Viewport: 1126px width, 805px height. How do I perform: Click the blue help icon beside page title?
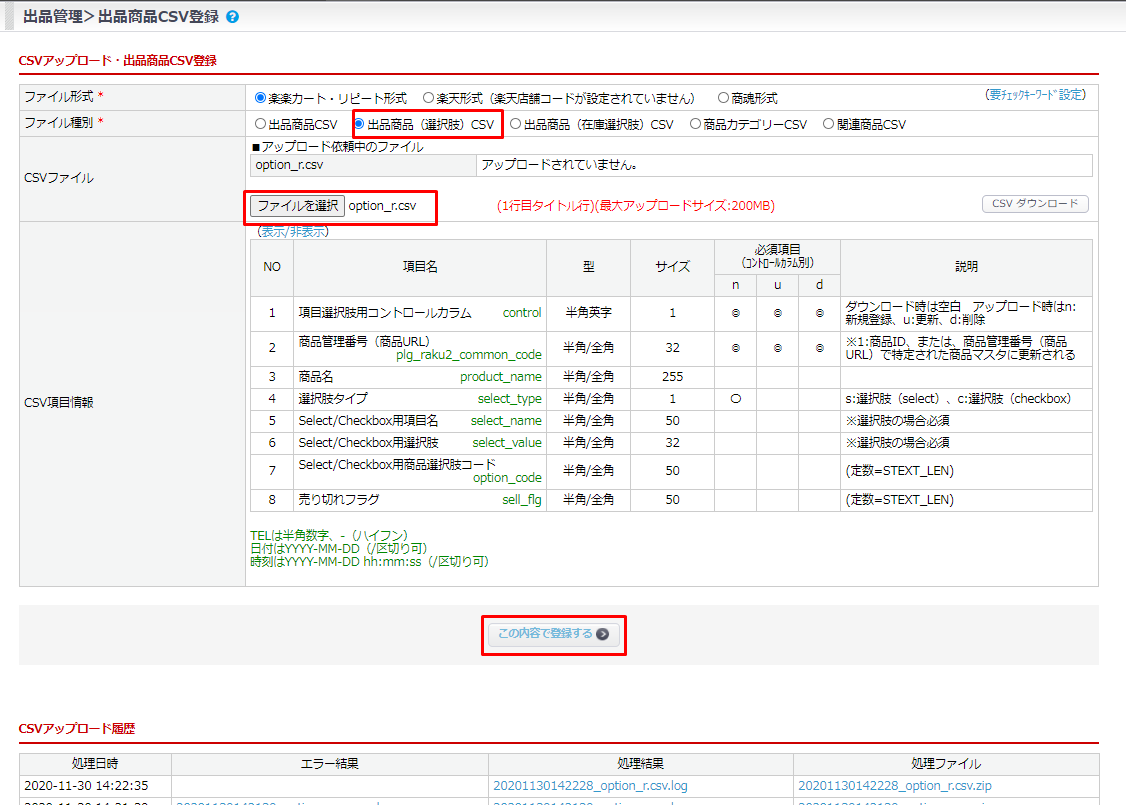pyautogui.click(x=233, y=17)
